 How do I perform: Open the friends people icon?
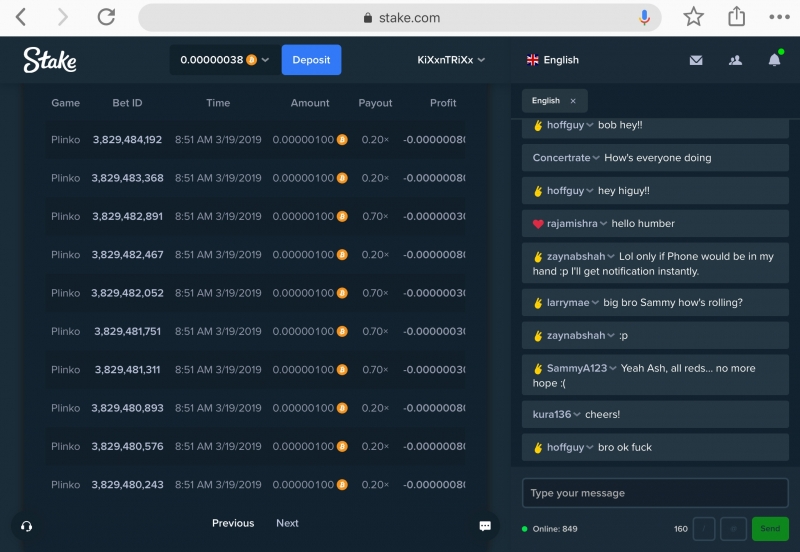(735, 60)
